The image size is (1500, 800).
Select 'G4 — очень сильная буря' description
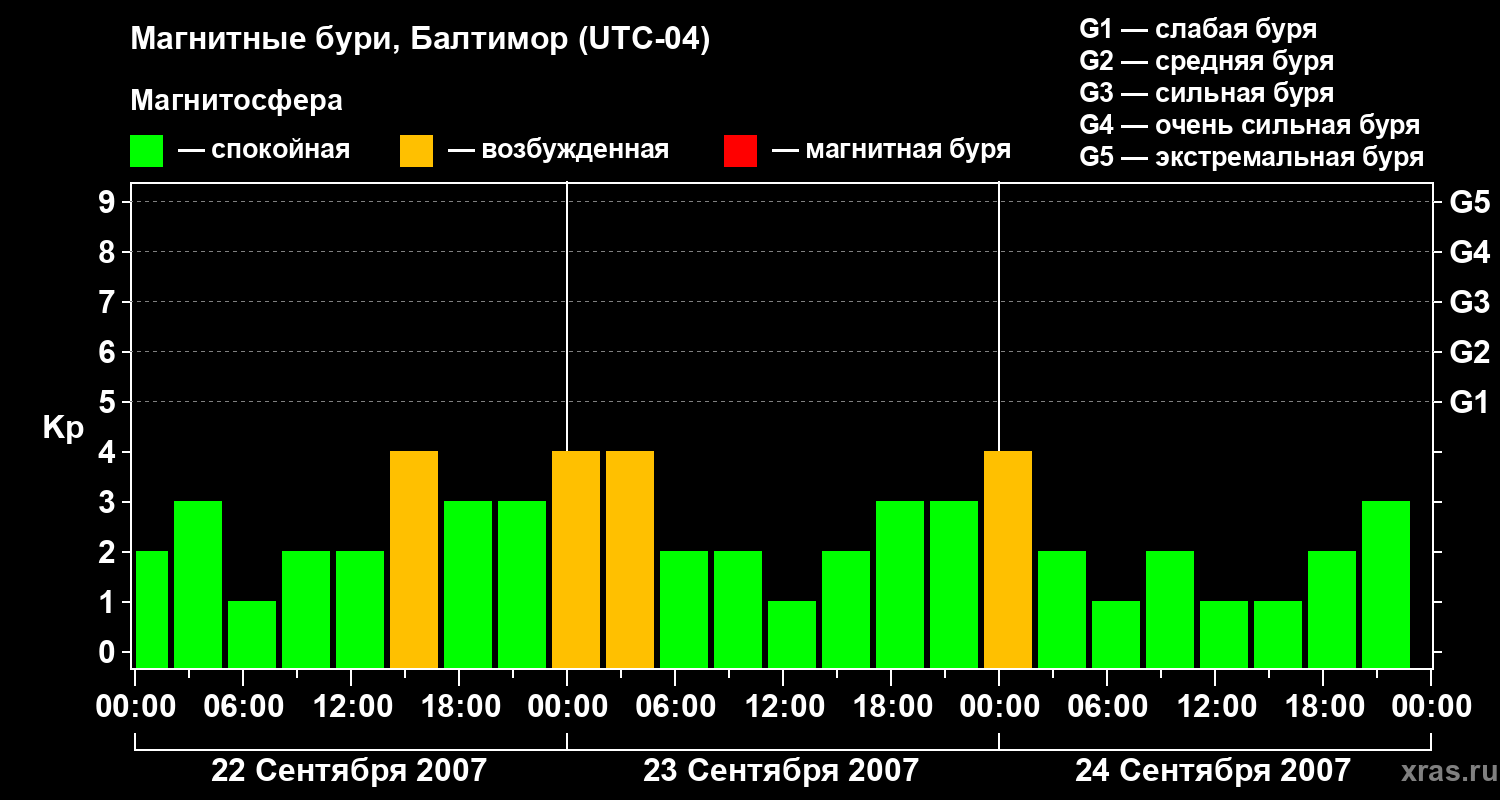coord(1250,125)
